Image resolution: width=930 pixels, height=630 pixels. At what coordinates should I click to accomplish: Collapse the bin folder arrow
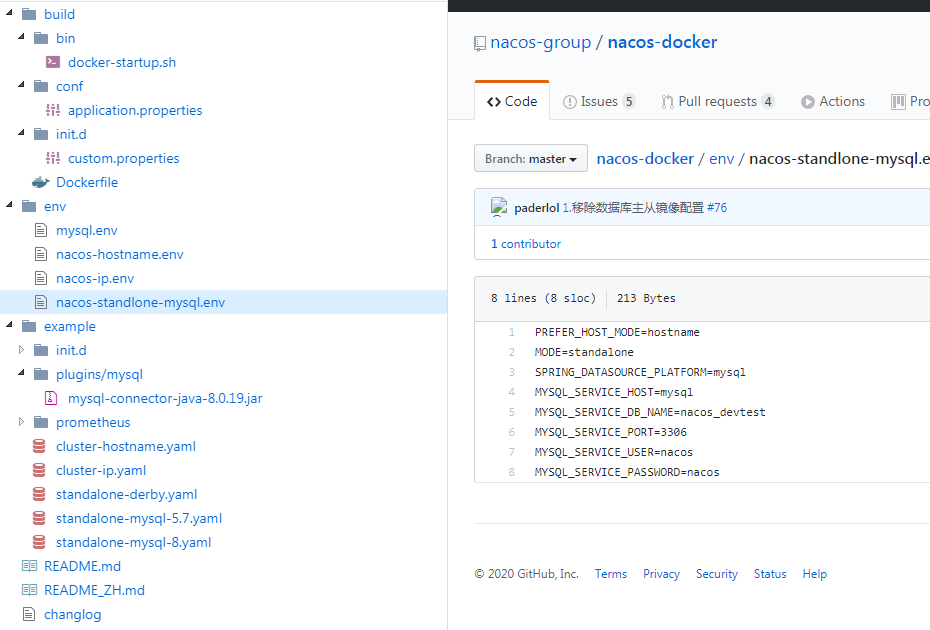click(x=21, y=37)
